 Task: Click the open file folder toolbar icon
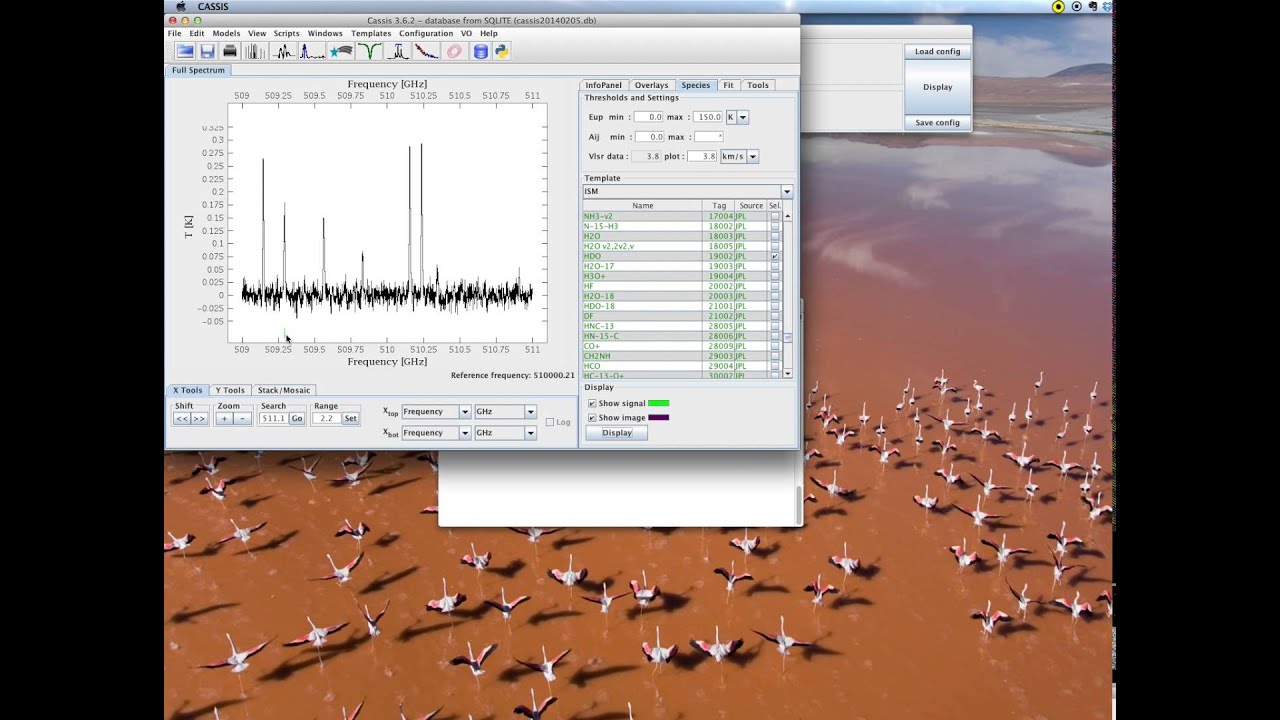185,51
